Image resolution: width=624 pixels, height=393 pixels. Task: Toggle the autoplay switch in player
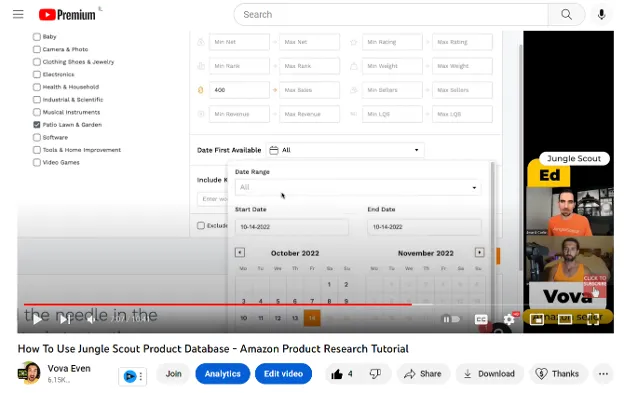coord(451,319)
